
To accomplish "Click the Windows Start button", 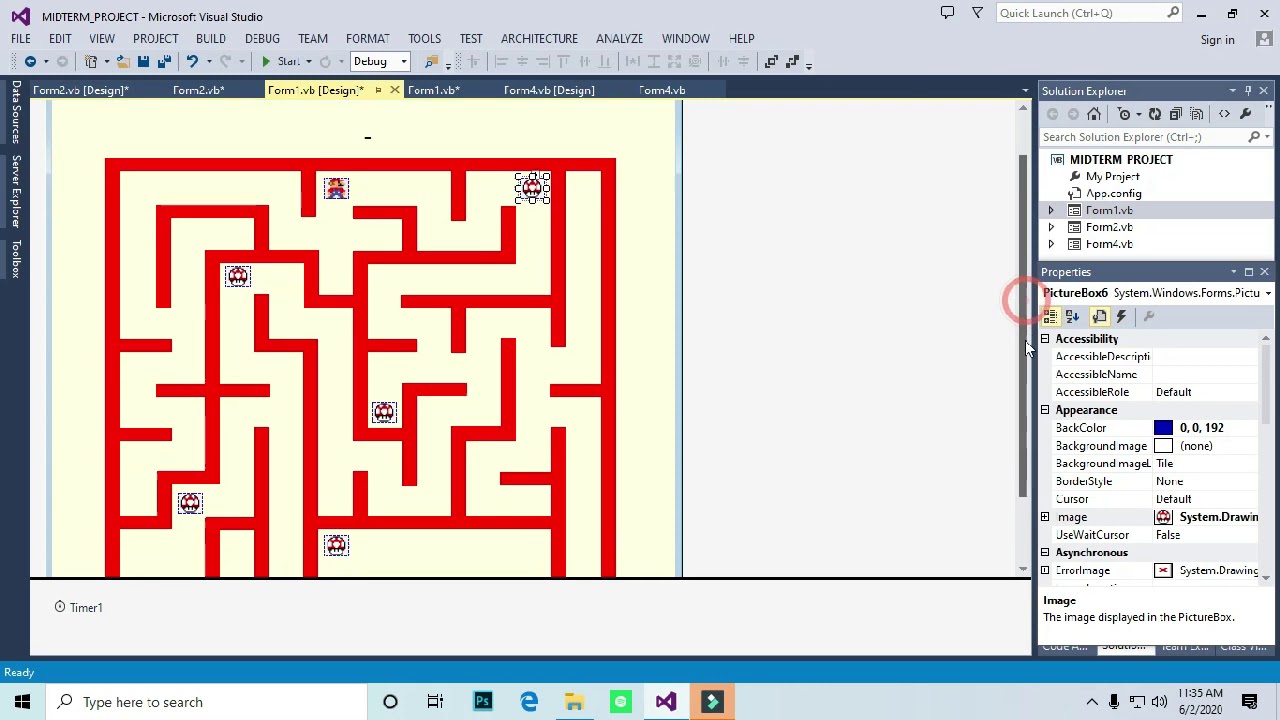I will (x=22, y=702).
